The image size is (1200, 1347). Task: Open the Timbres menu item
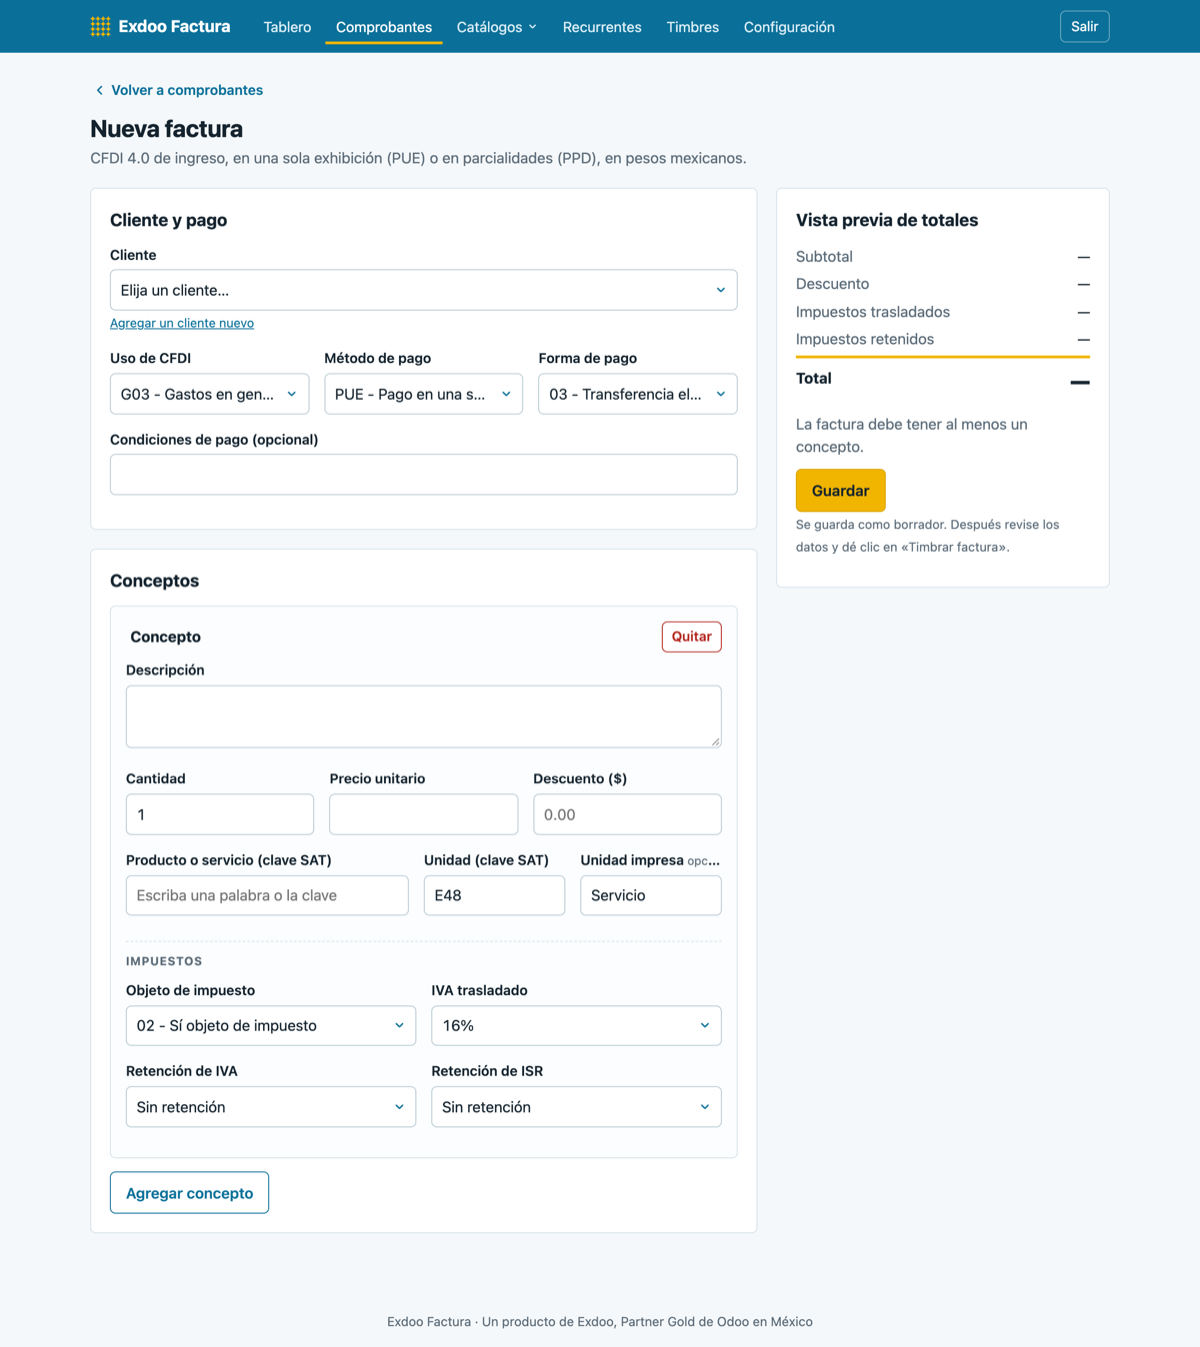pos(693,27)
